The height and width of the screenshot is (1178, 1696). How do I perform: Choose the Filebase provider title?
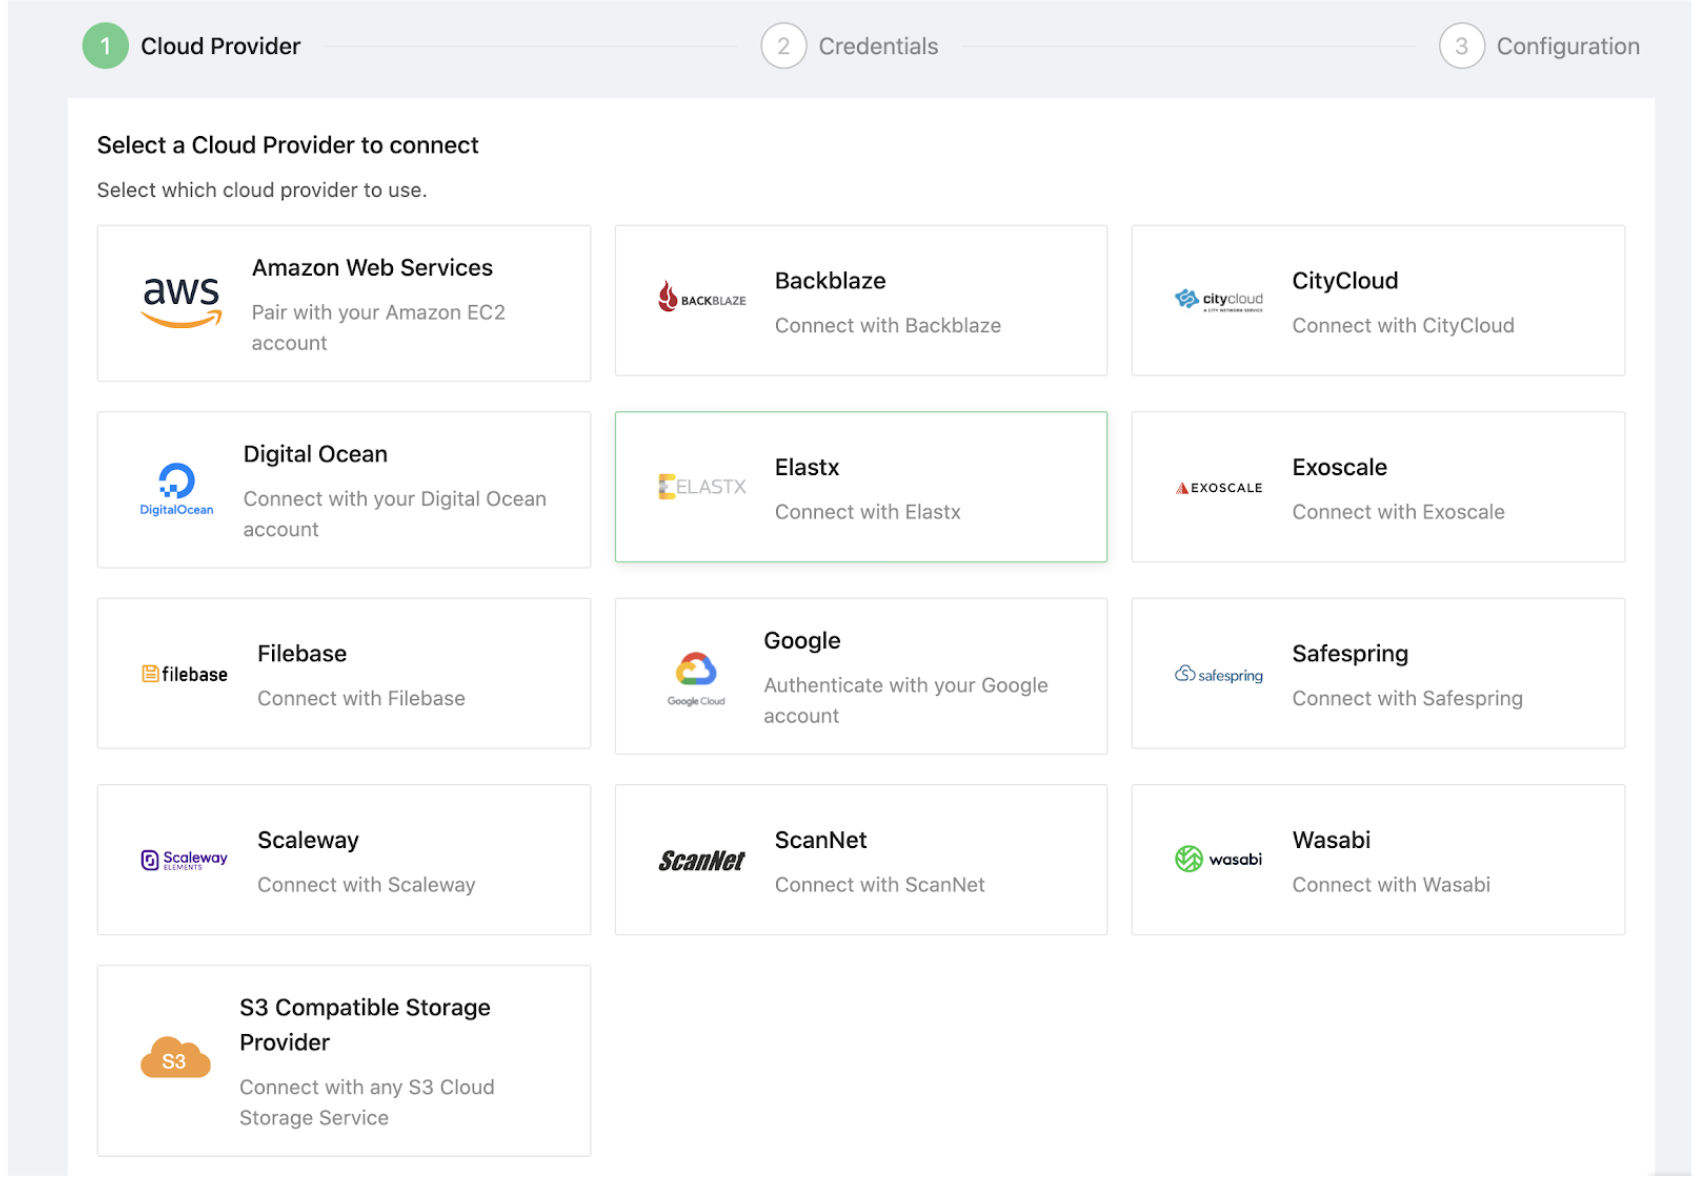tap(302, 654)
